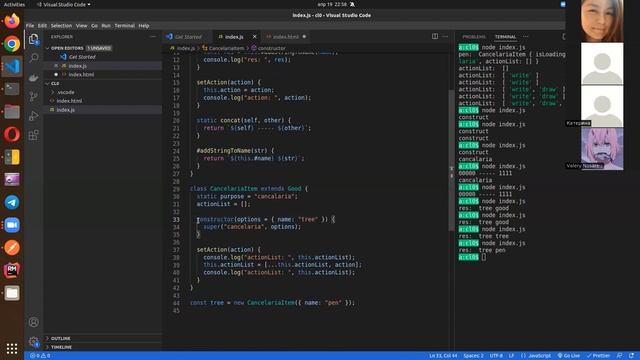
Task: Open the File menu
Action: [x=30, y=26]
